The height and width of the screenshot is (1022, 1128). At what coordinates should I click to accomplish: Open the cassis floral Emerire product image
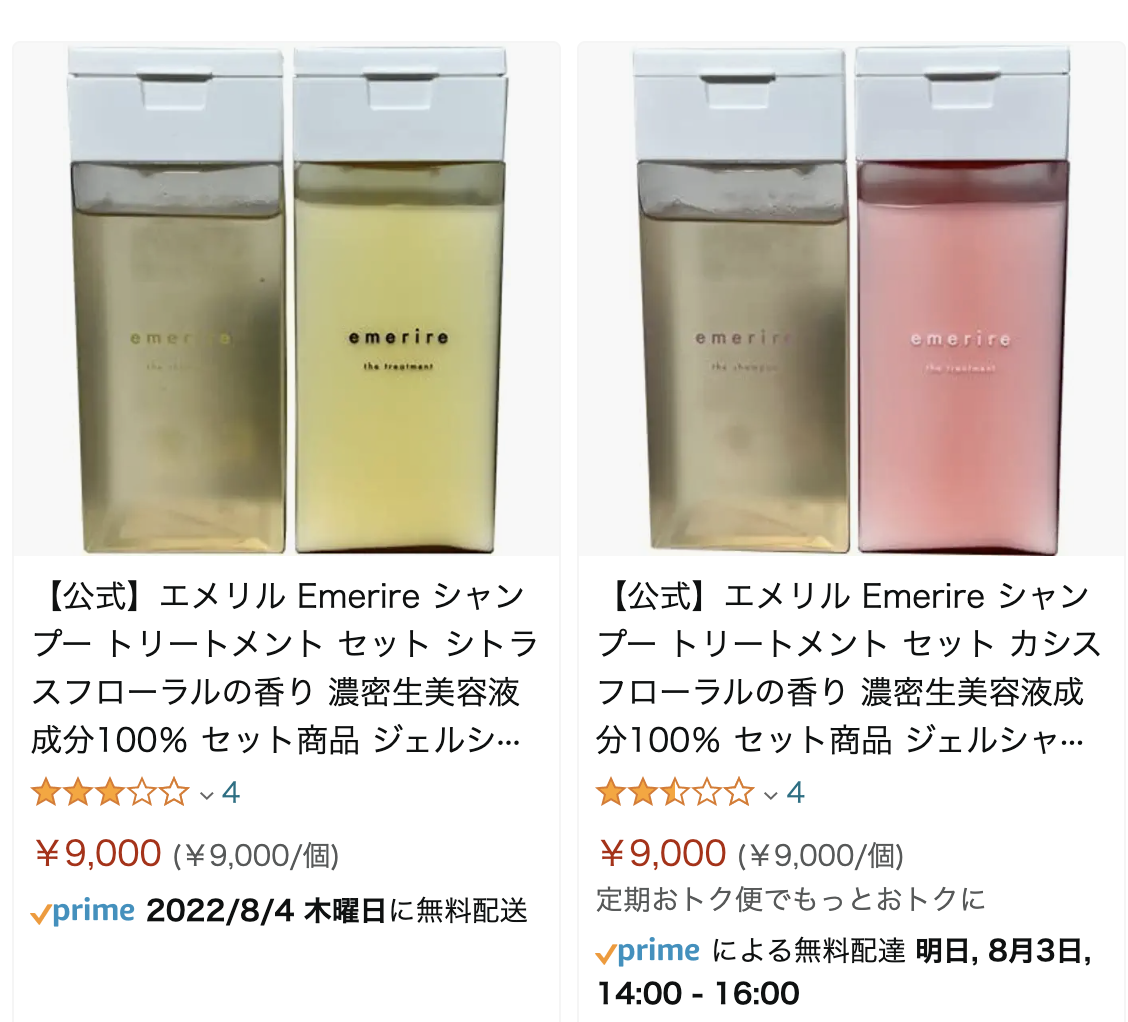851,299
